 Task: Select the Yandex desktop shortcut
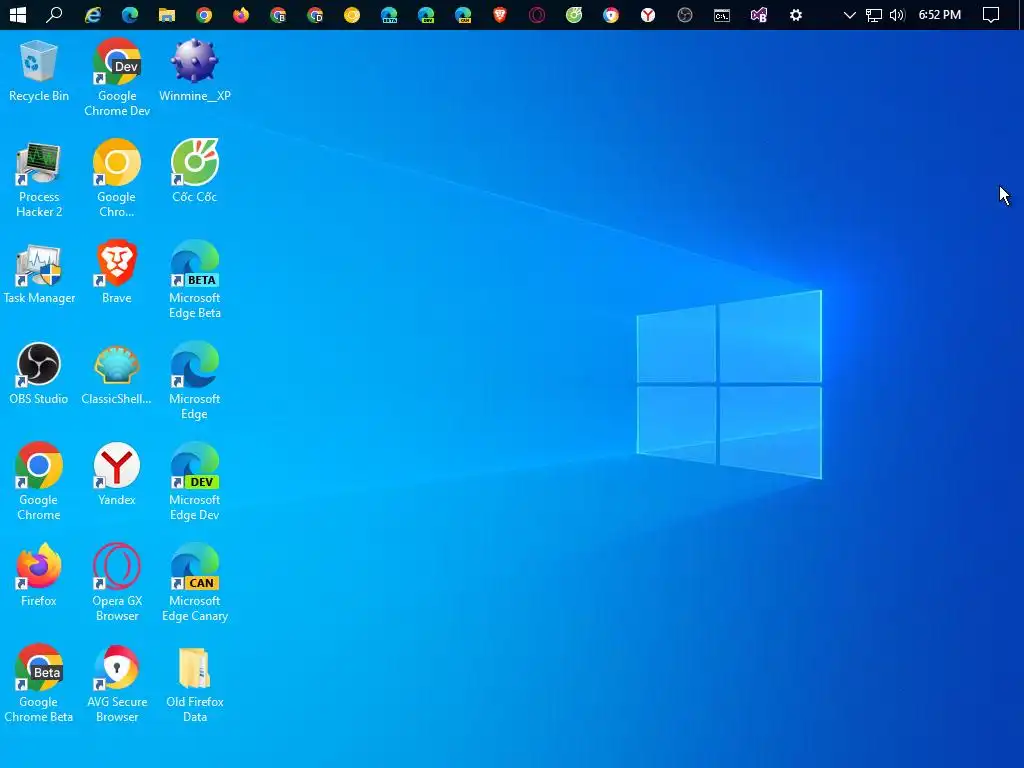(117, 475)
